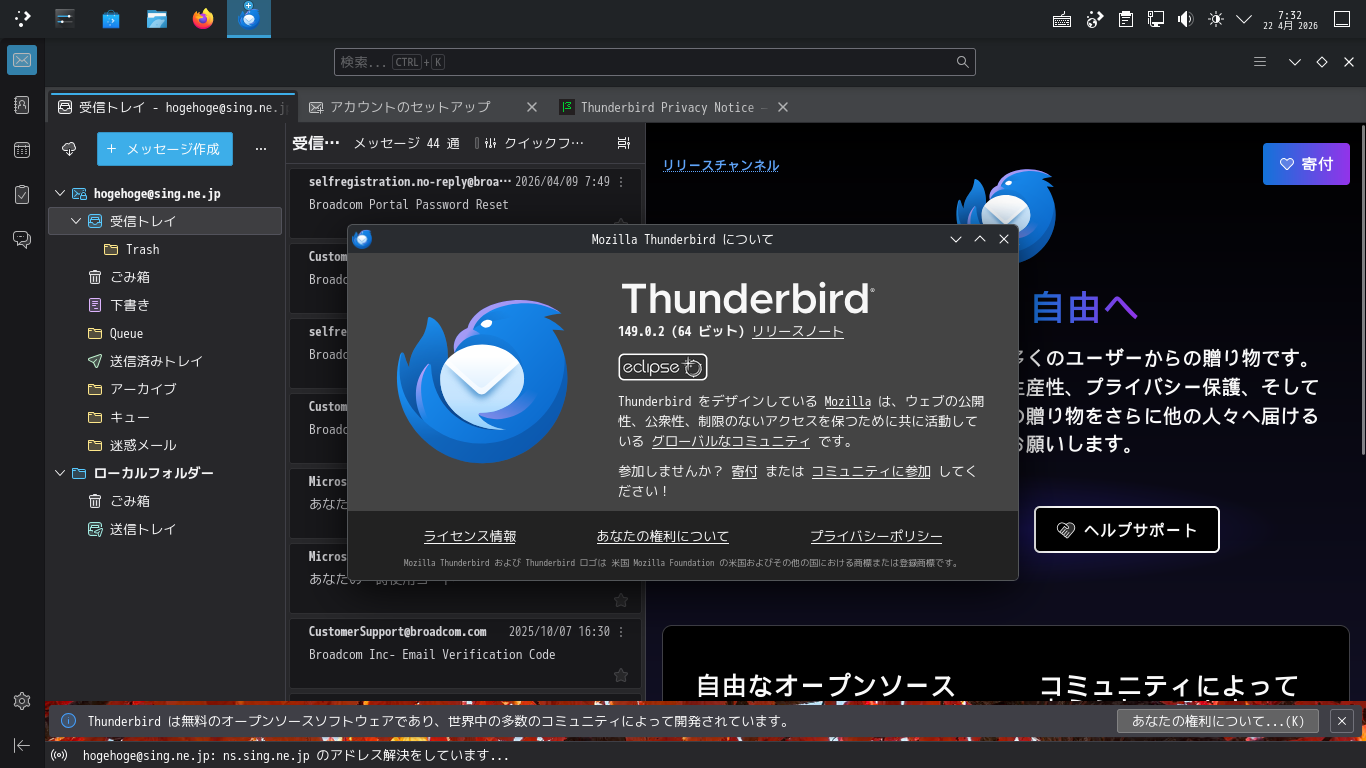Viewport: 1366px width, 768px height.
Task: Open the Address Book from the sidebar
Action: (x=22, y=105)
